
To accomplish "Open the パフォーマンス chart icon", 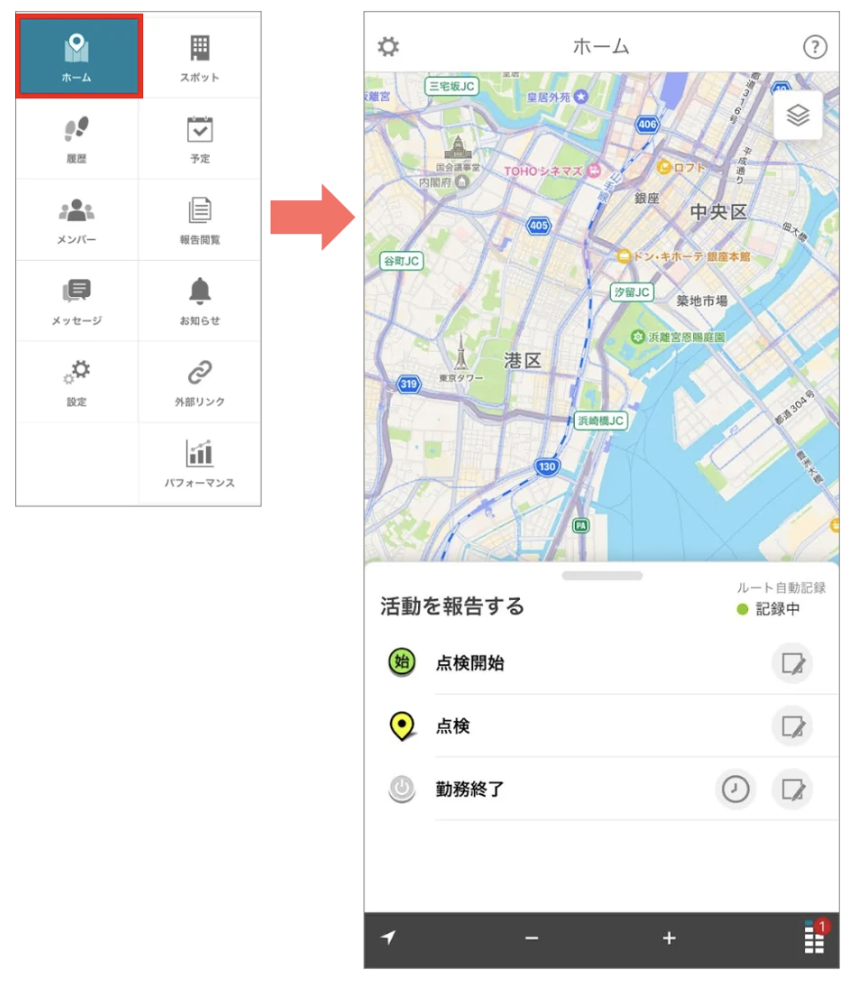I will [x=200, y=453].
